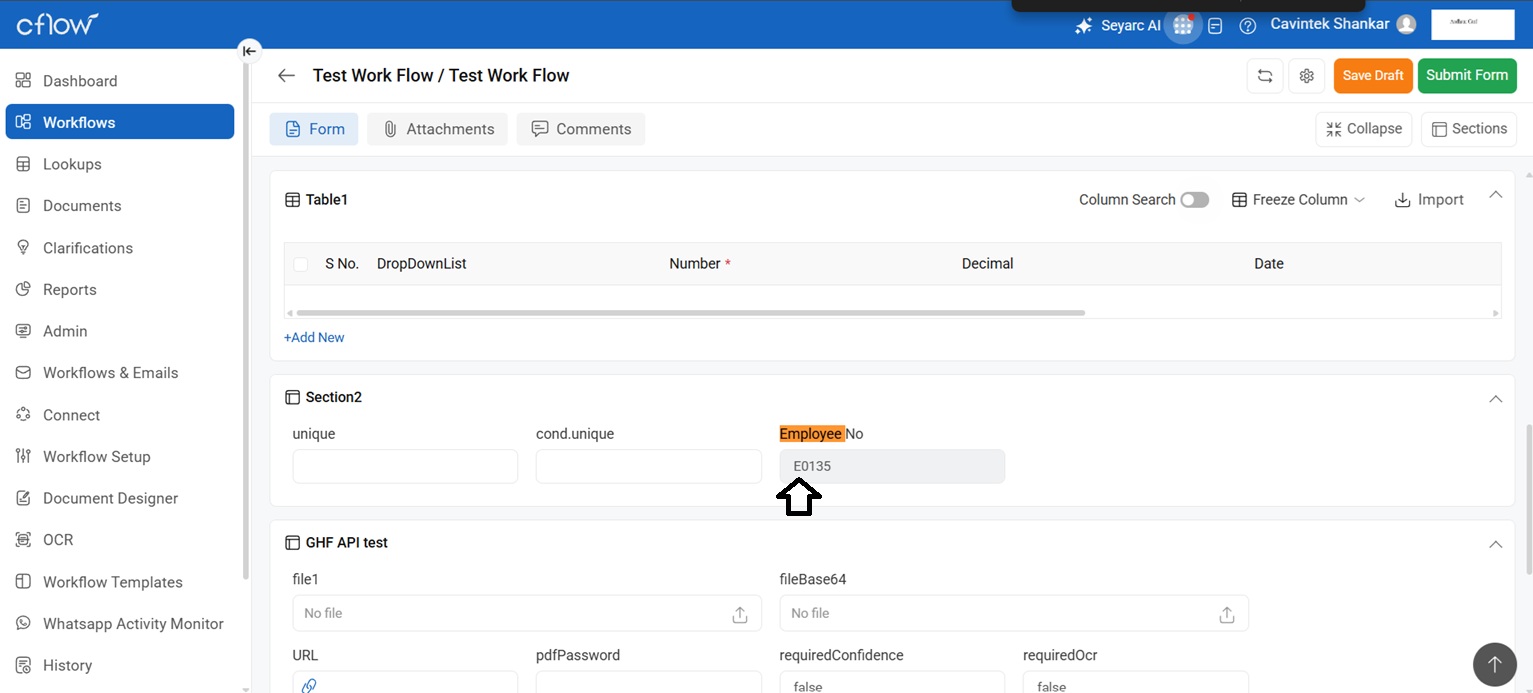Collapse the Section2 panel chevron
Screen dimensions: 1533x693
pos(1495,399)
